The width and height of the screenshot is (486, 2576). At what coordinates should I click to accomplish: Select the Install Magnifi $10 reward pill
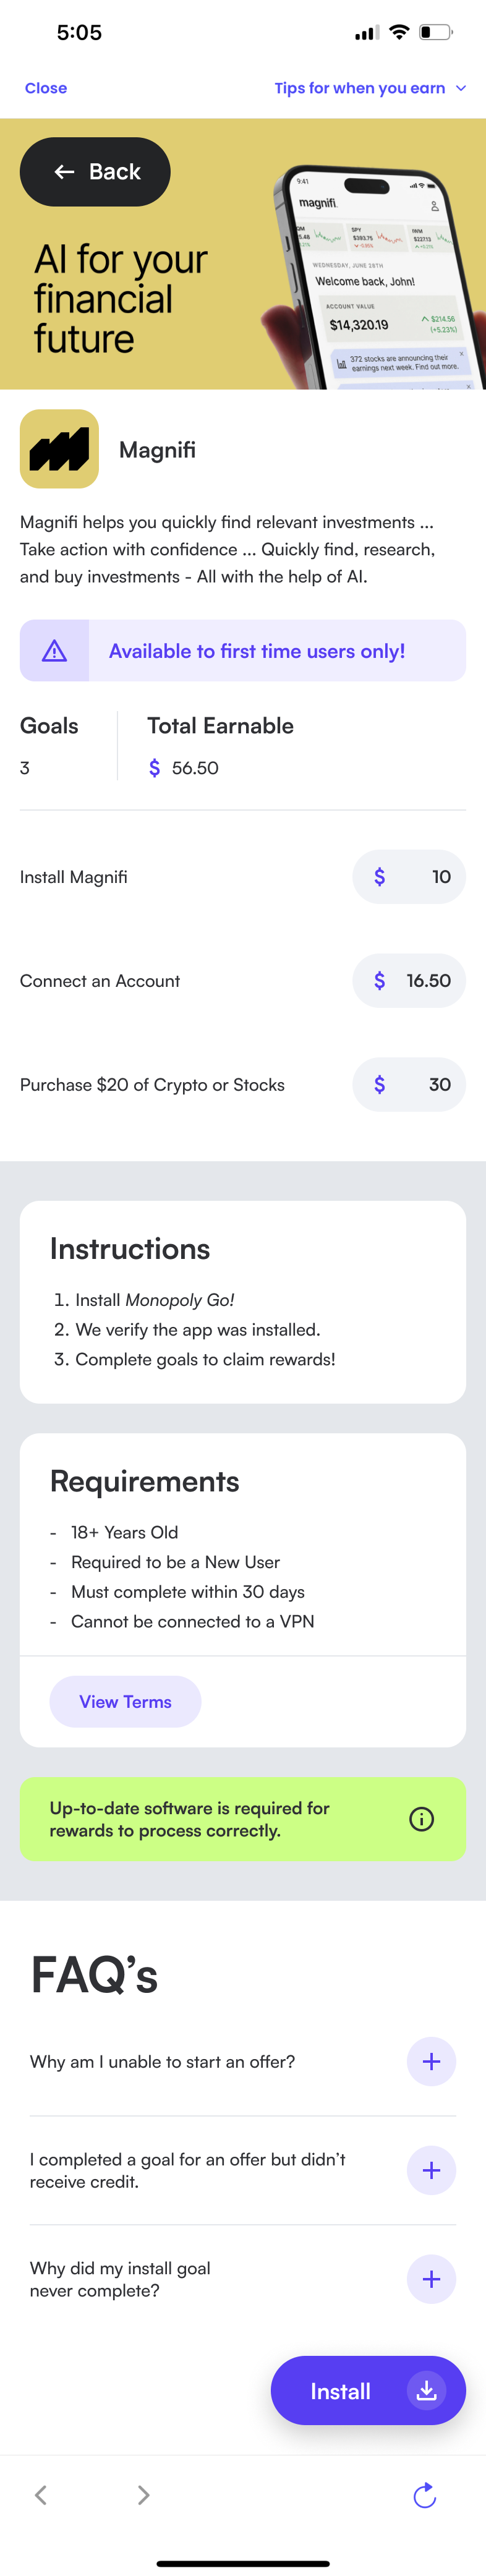(408, 877)
